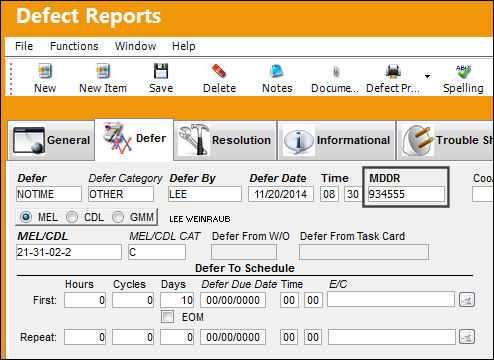Click the Repeat row Due Date field

click(x=233, y=337)
